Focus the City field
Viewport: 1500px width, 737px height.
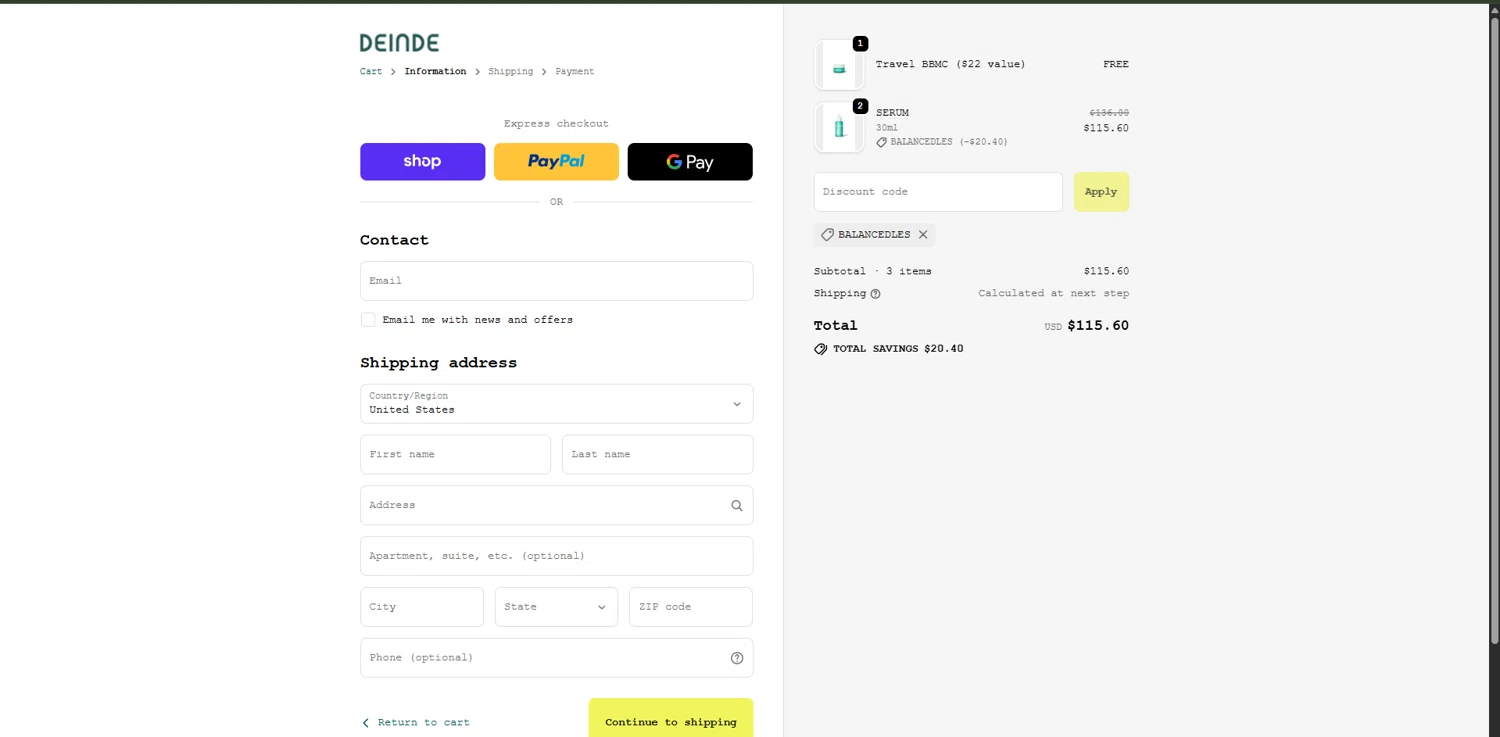click(421, 607)
